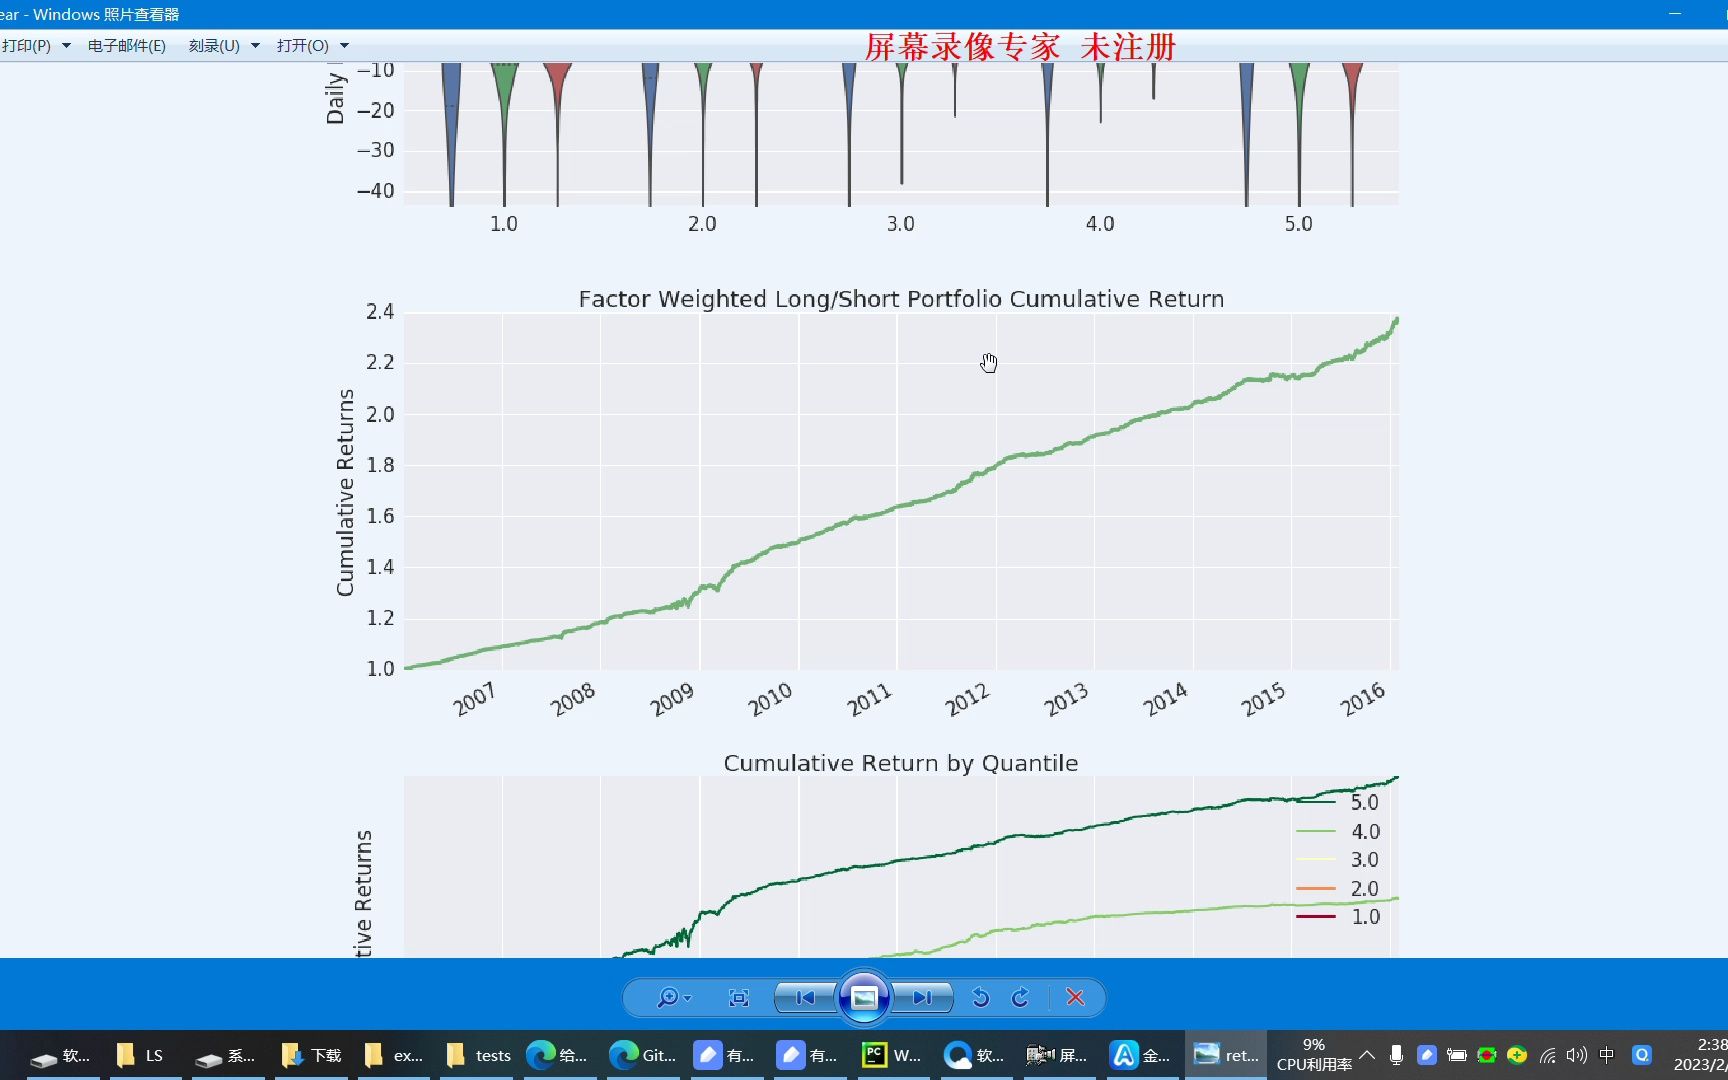1728x1080 pixels.
Task: Rotate the image counterclockwise
Action: tap(980, 997)
